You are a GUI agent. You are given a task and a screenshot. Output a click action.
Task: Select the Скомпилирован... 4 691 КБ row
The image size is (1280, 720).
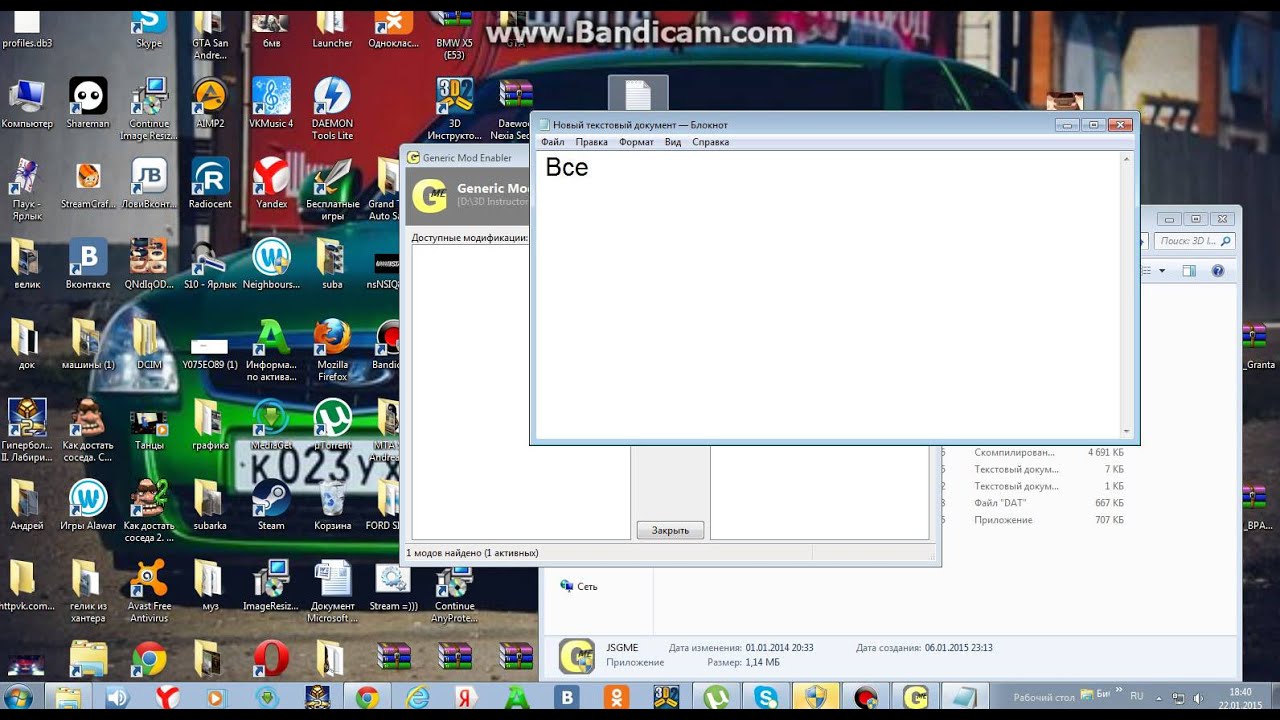pos(1035,452)
